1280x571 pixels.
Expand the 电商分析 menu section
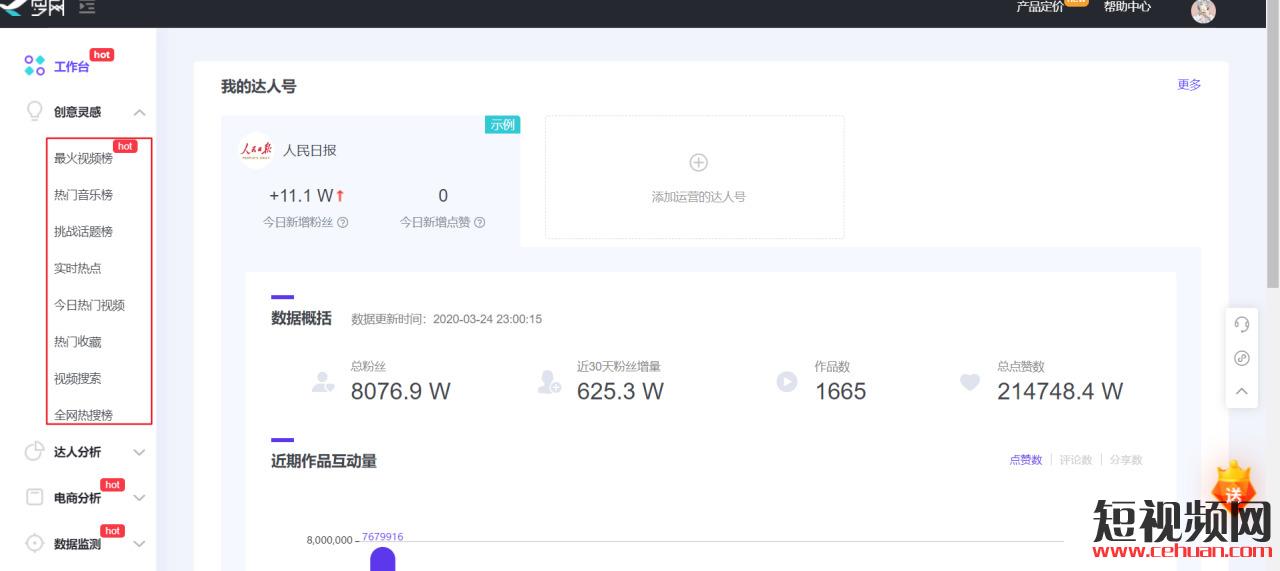(139, 498)
